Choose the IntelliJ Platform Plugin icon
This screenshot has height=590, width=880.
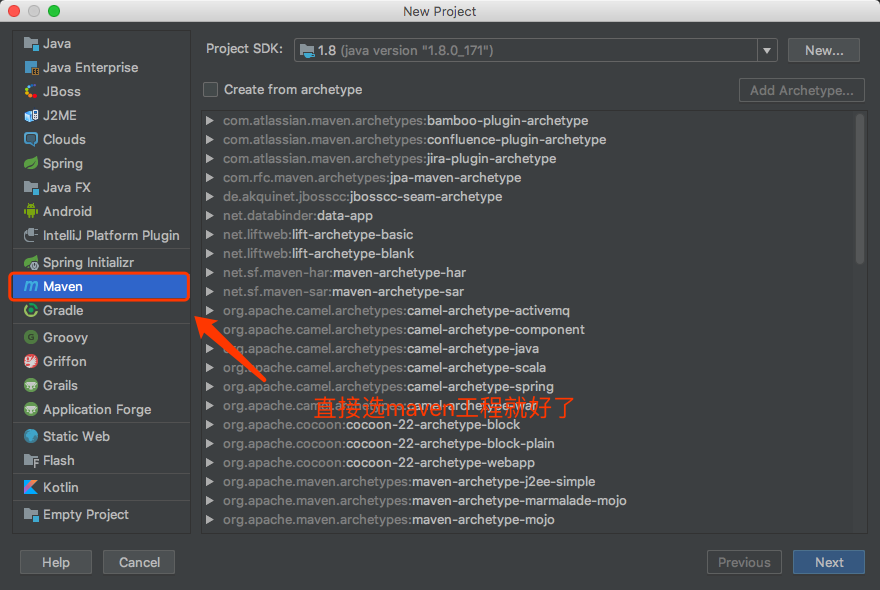31,236
